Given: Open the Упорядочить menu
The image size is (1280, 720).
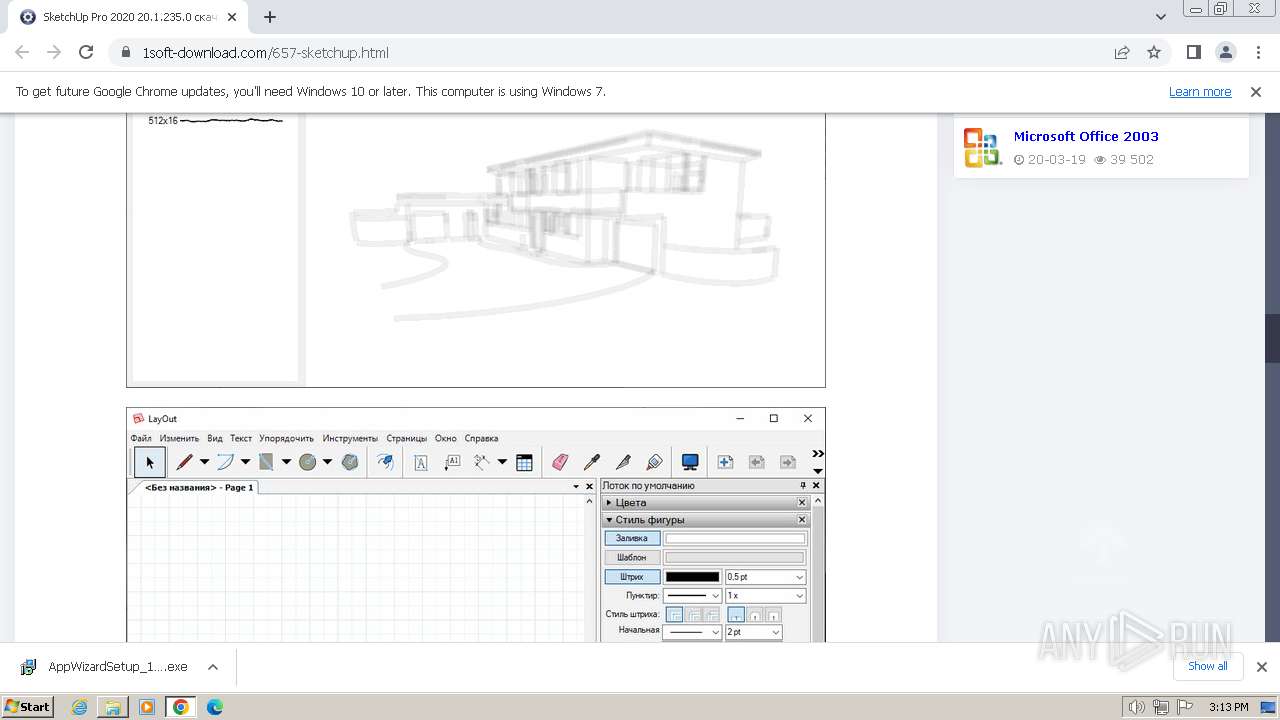Looking at the screenshot, I should coord(287,438).
